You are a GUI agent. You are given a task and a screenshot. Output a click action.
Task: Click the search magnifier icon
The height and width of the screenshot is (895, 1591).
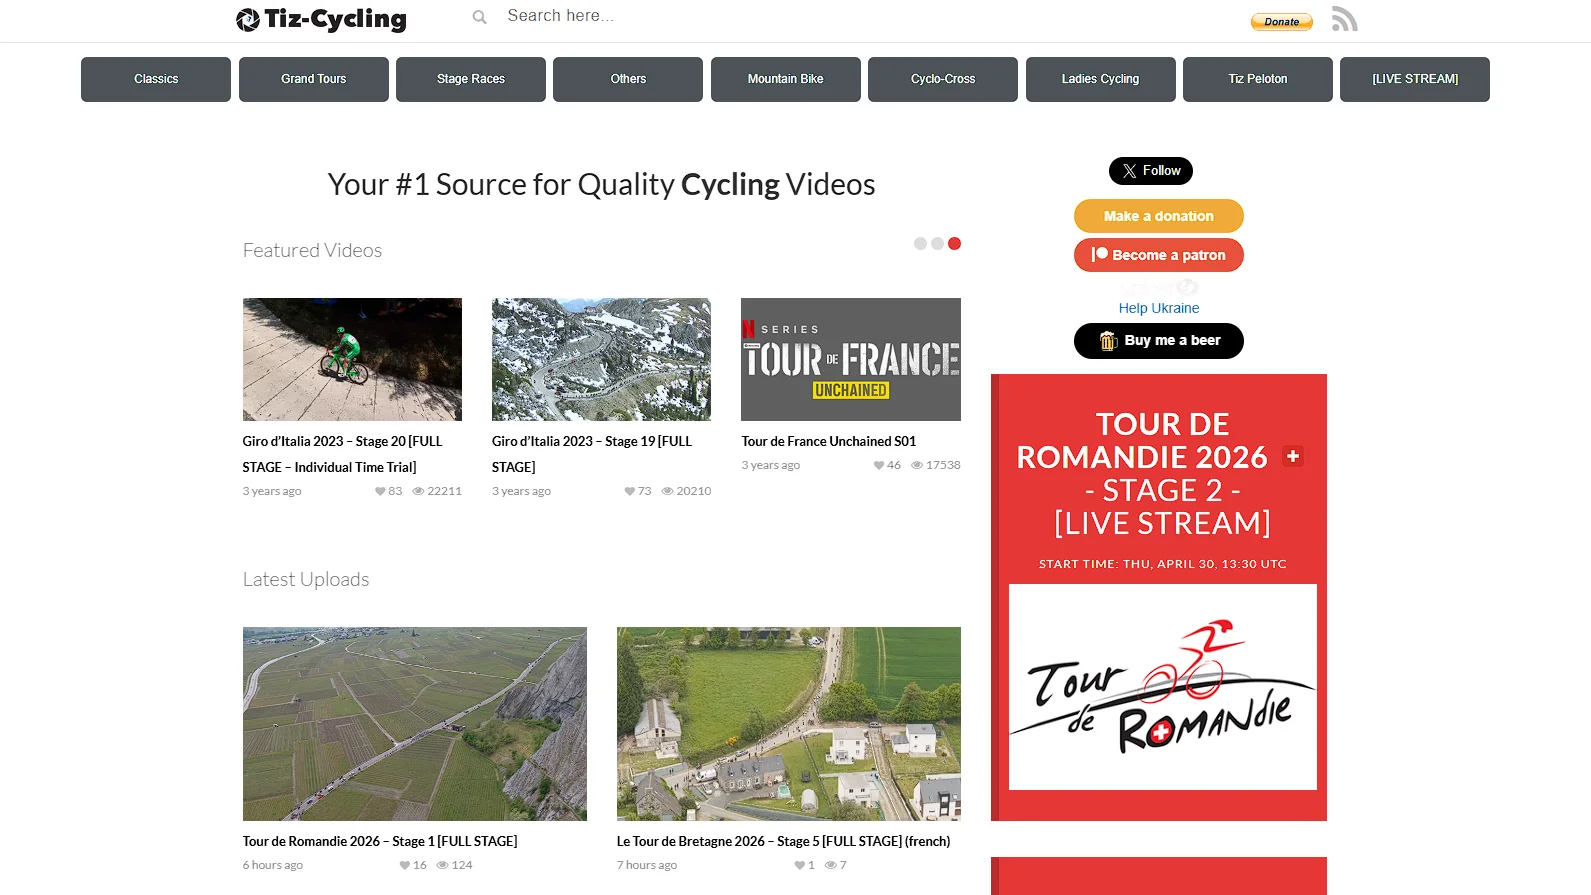click(x=480, y=17)
